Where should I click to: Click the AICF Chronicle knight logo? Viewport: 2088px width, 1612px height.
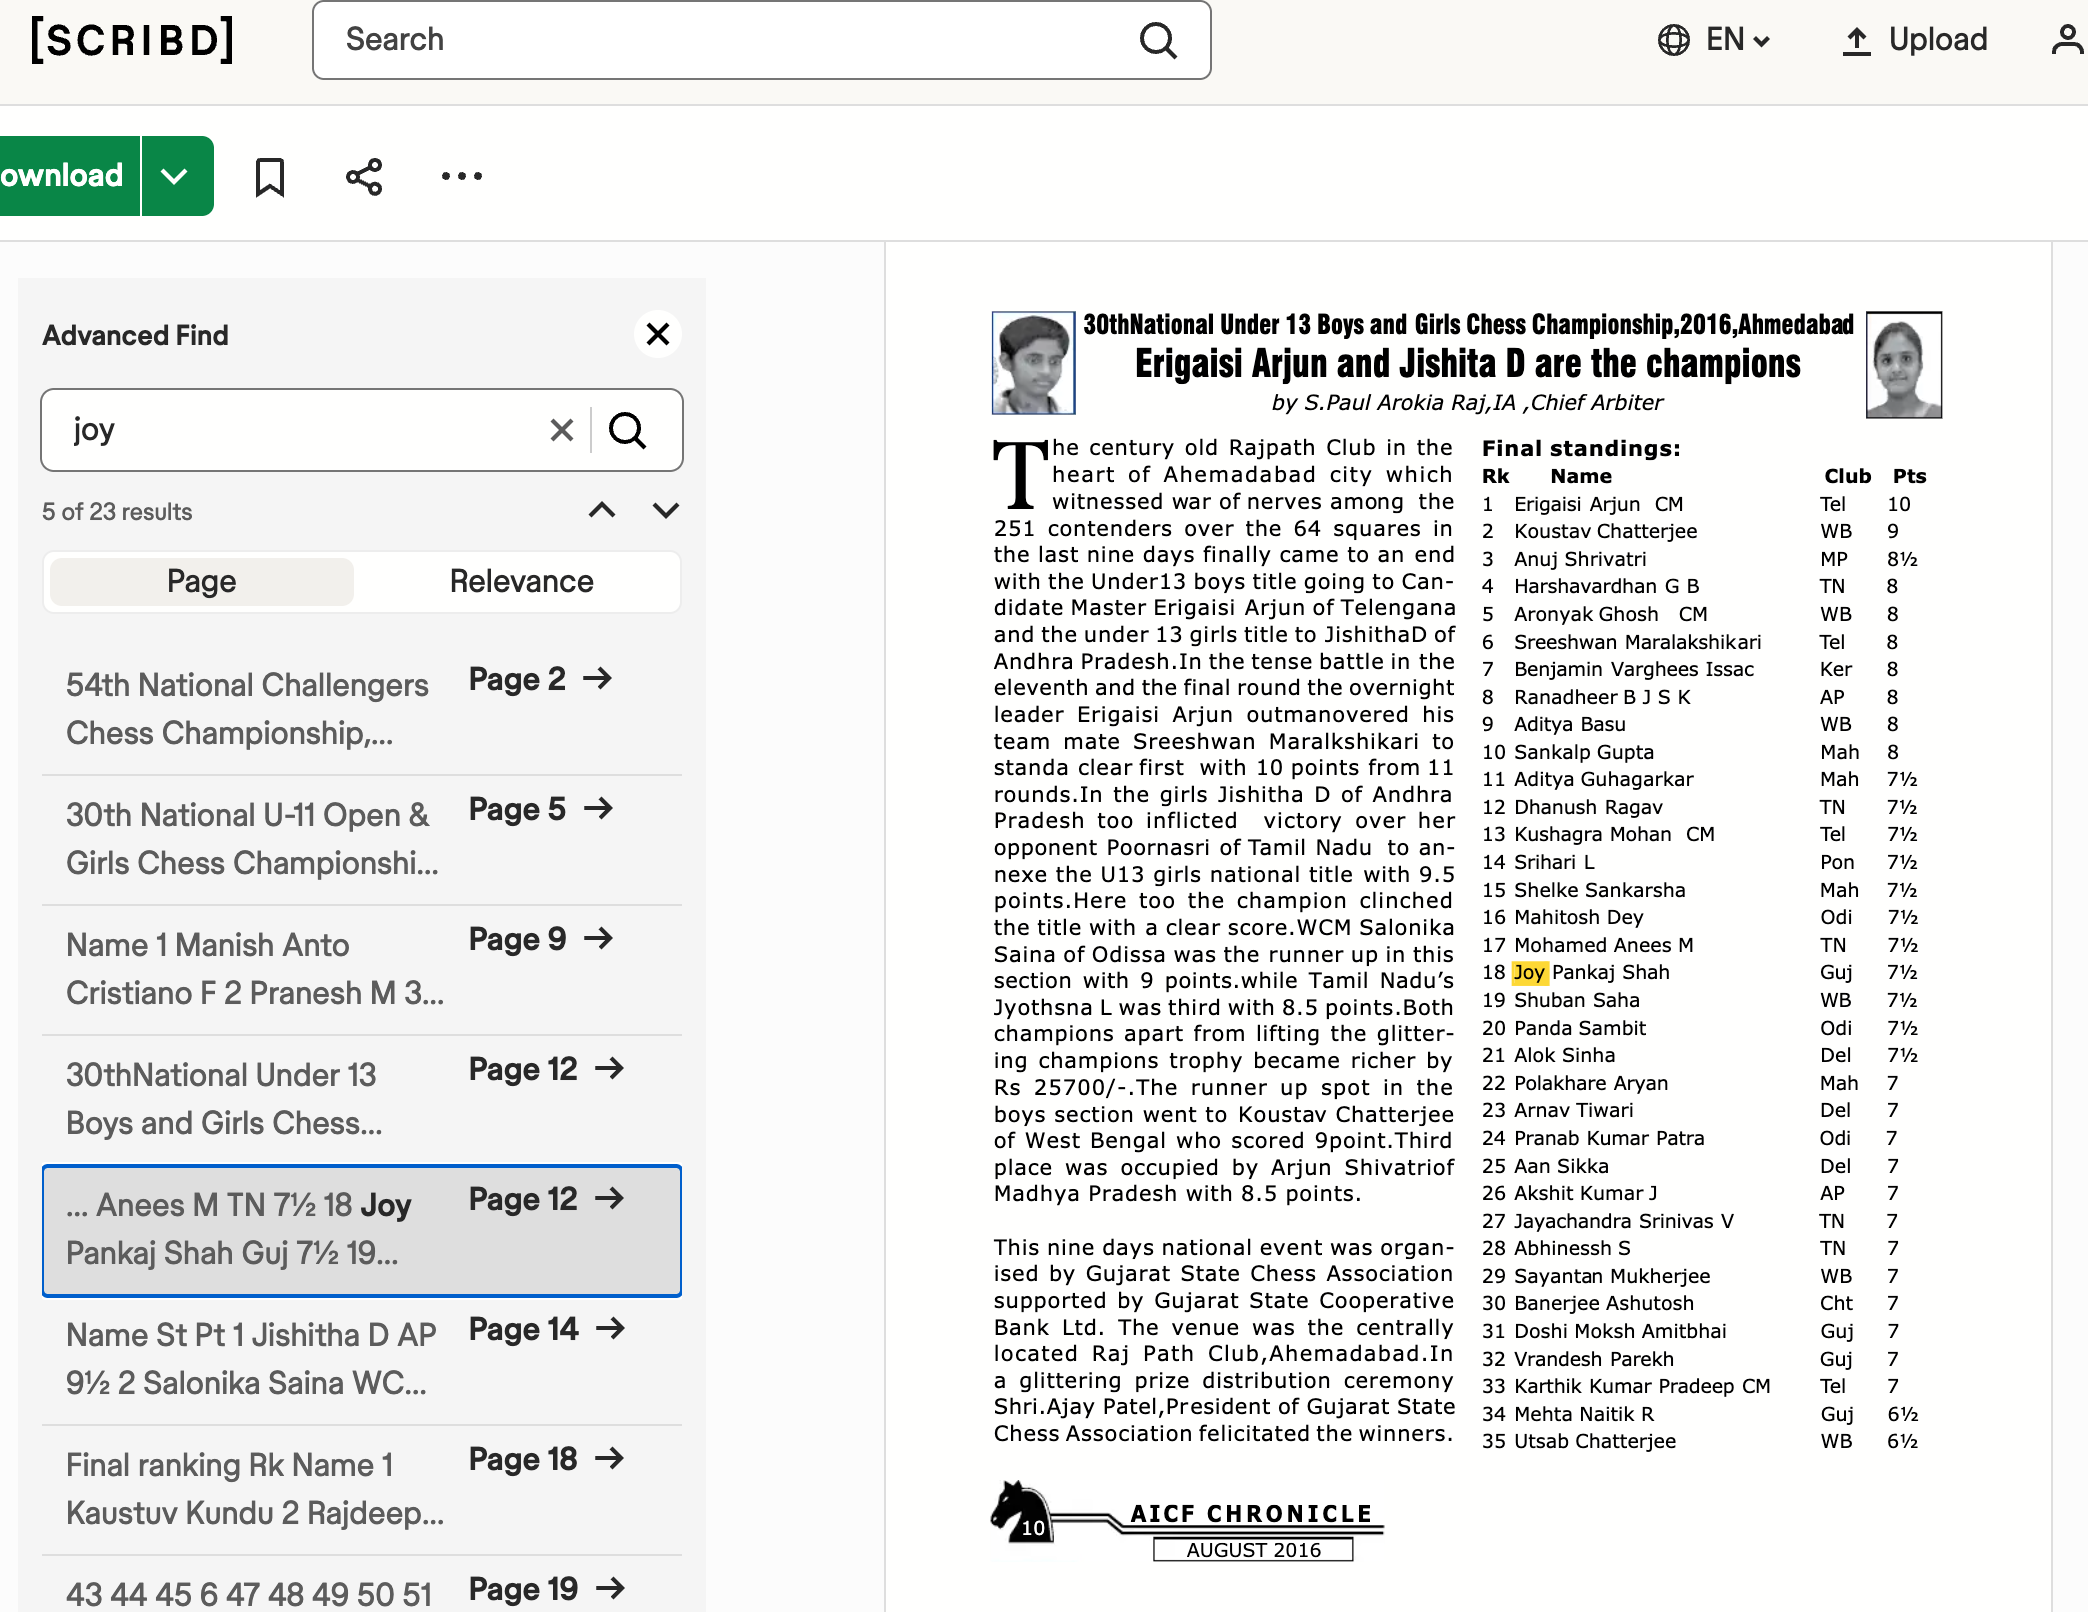coord(1022,1511)
